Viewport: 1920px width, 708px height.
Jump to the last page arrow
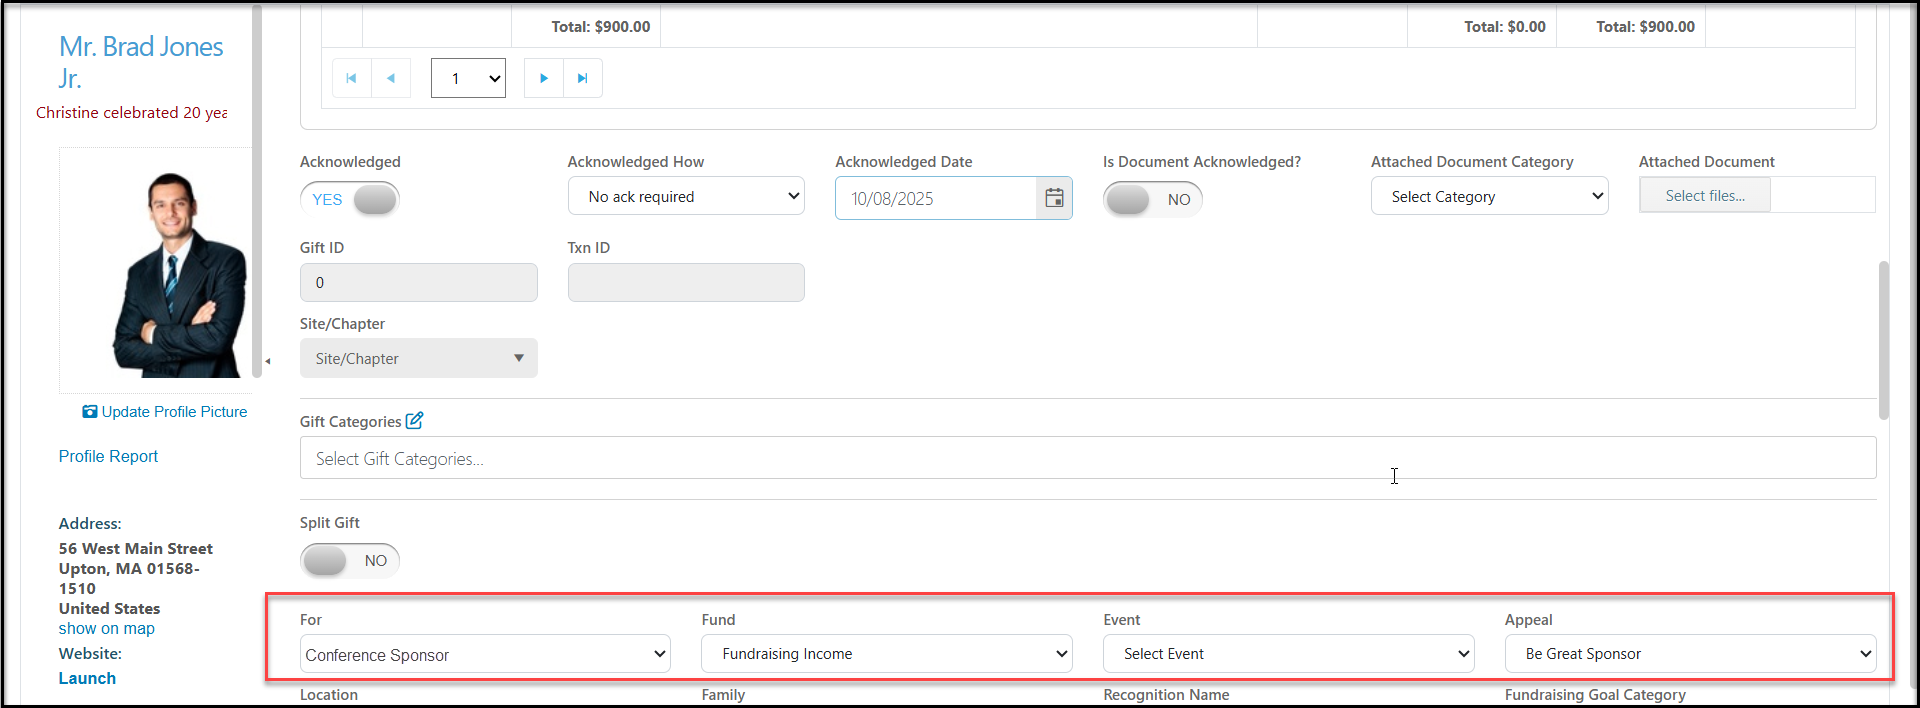583,78
